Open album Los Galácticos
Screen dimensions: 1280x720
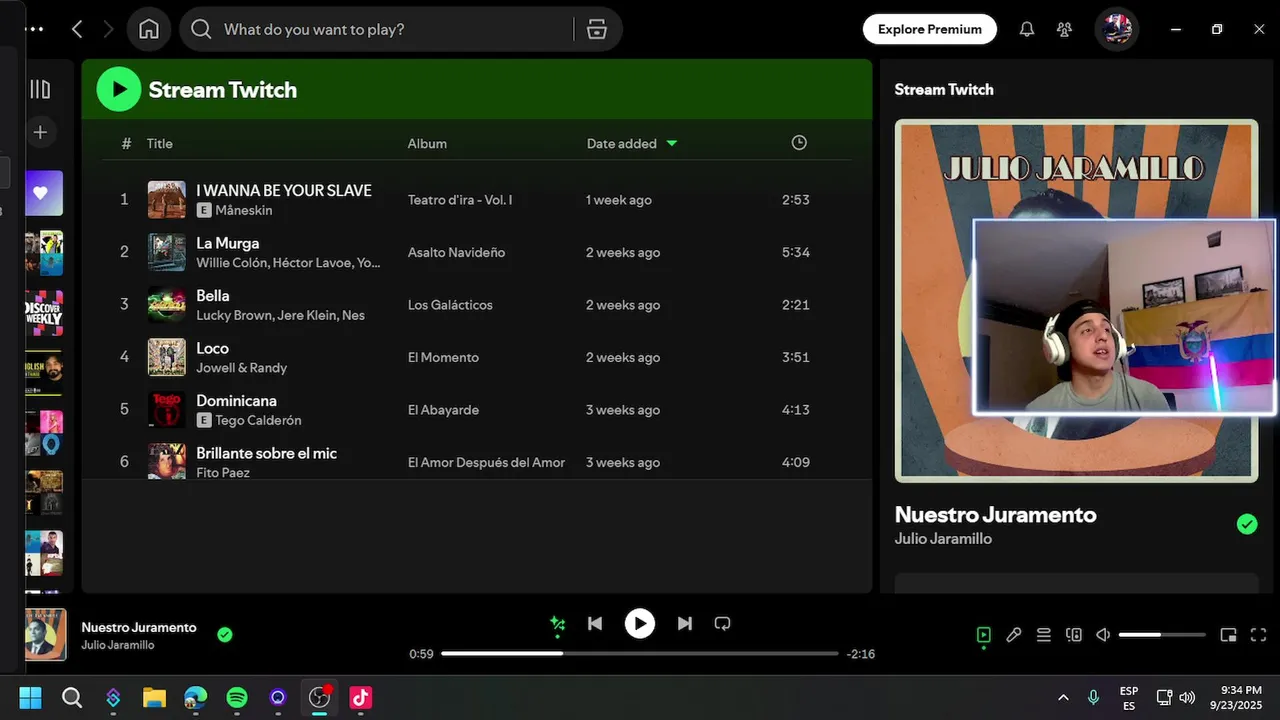tap(450, 305)
